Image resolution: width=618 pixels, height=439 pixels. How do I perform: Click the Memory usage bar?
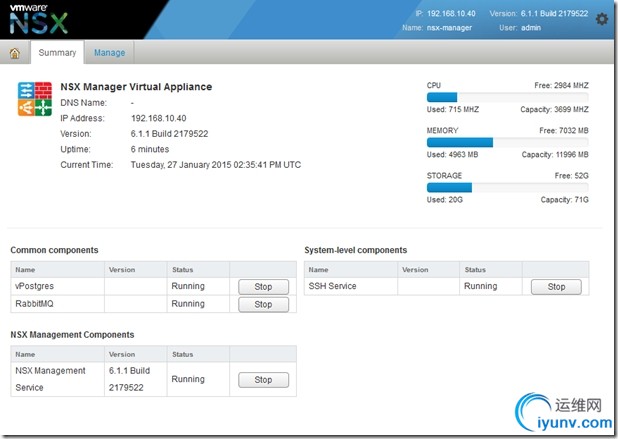coord(507,142)
